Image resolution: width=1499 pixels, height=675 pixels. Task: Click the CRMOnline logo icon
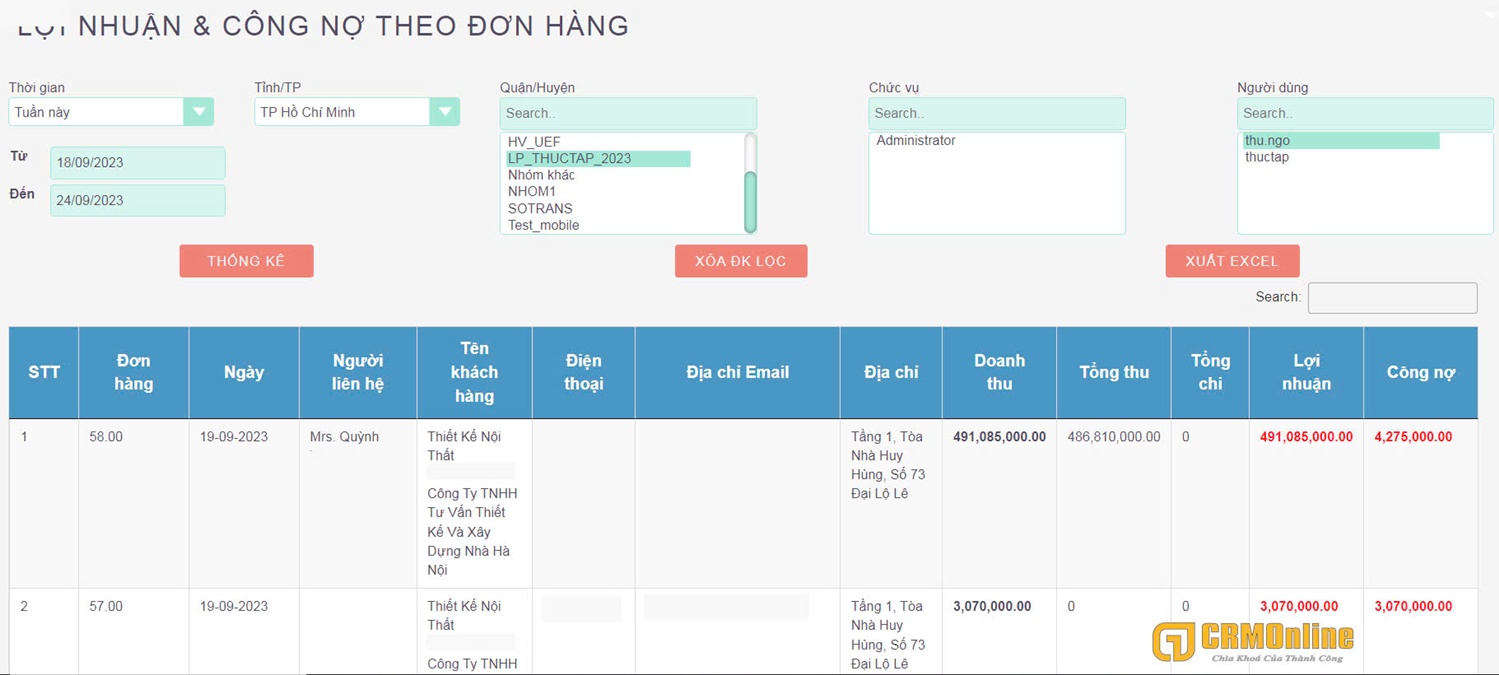(1173, 641)
